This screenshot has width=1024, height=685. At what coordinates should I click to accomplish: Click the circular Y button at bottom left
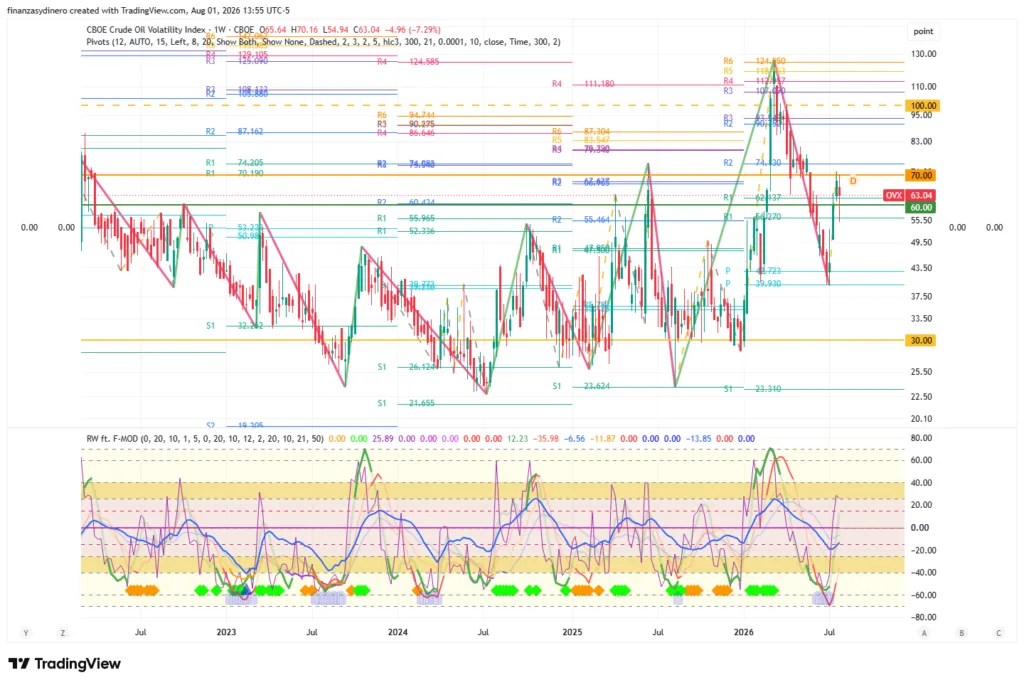[x=26, y=633]
